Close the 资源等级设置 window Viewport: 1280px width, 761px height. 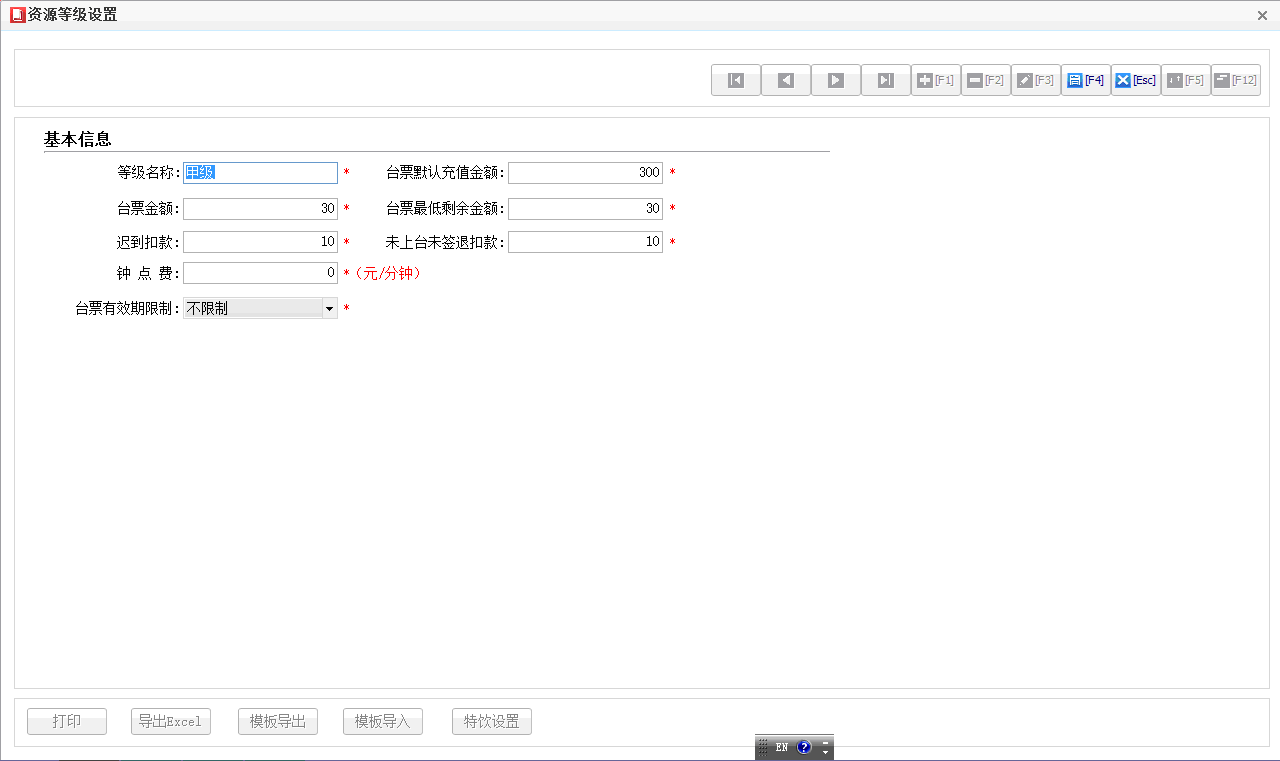coord(1262,15)
